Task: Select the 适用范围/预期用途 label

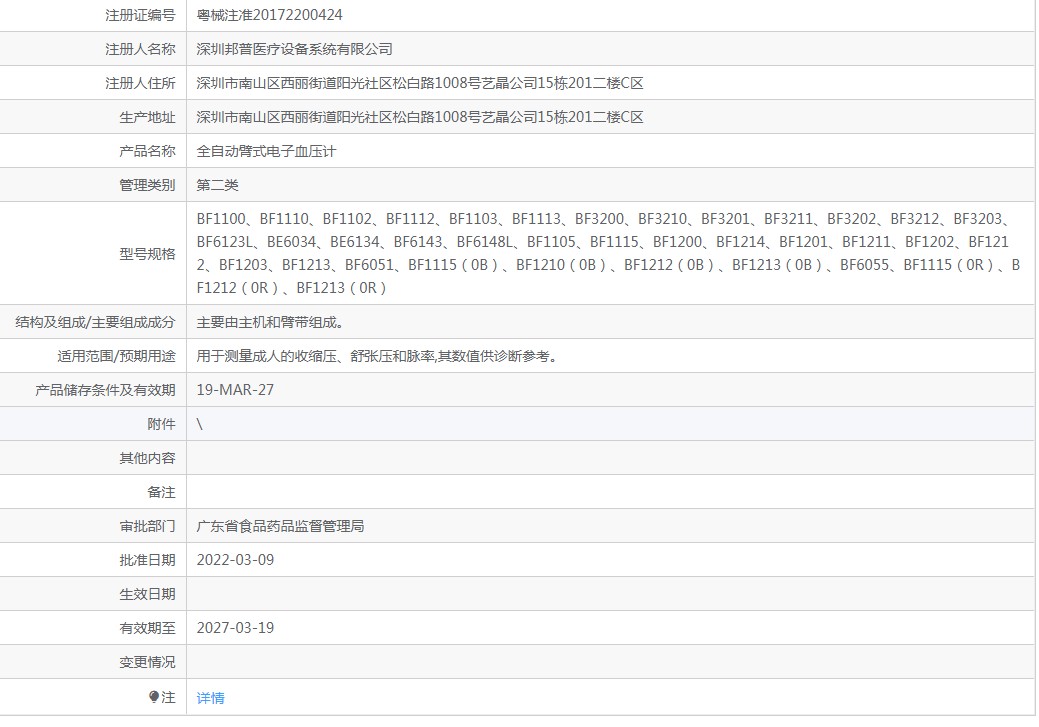Action: (x=116, y=357)
